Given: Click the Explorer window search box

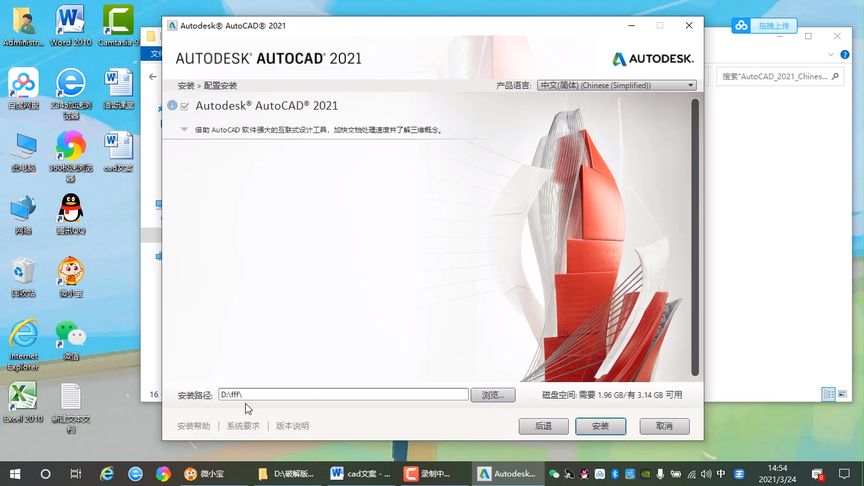Looking at the screenshot, I should [780, 77].
